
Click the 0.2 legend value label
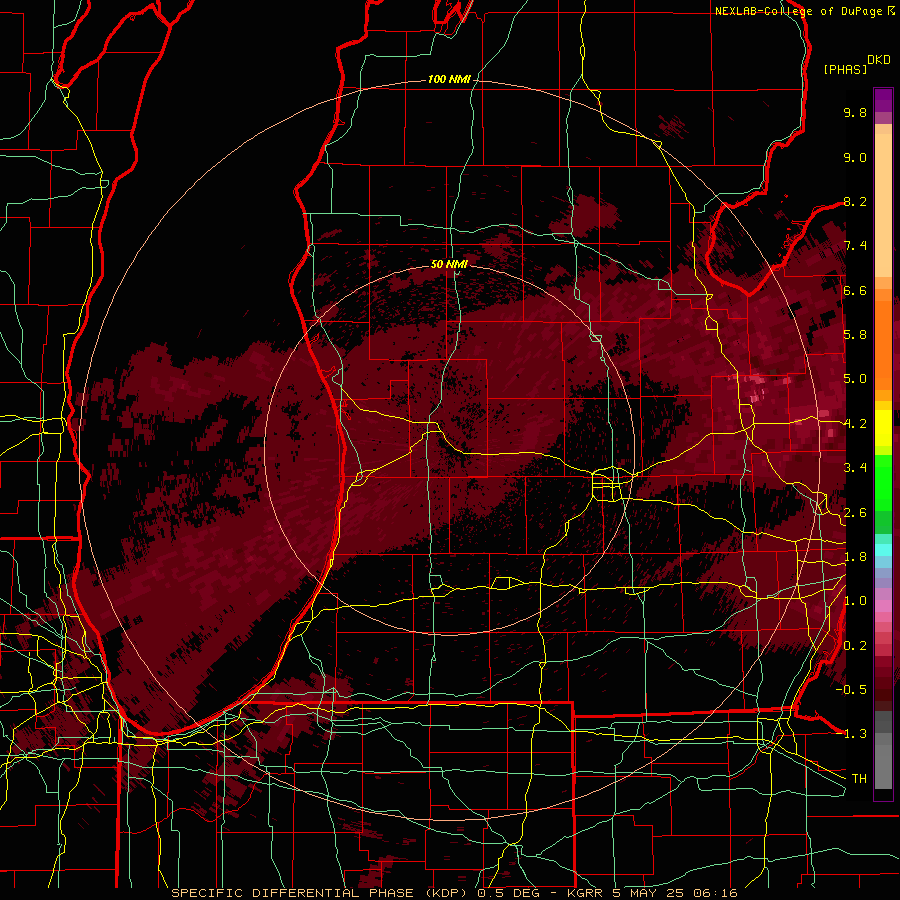tap(855, 646)
